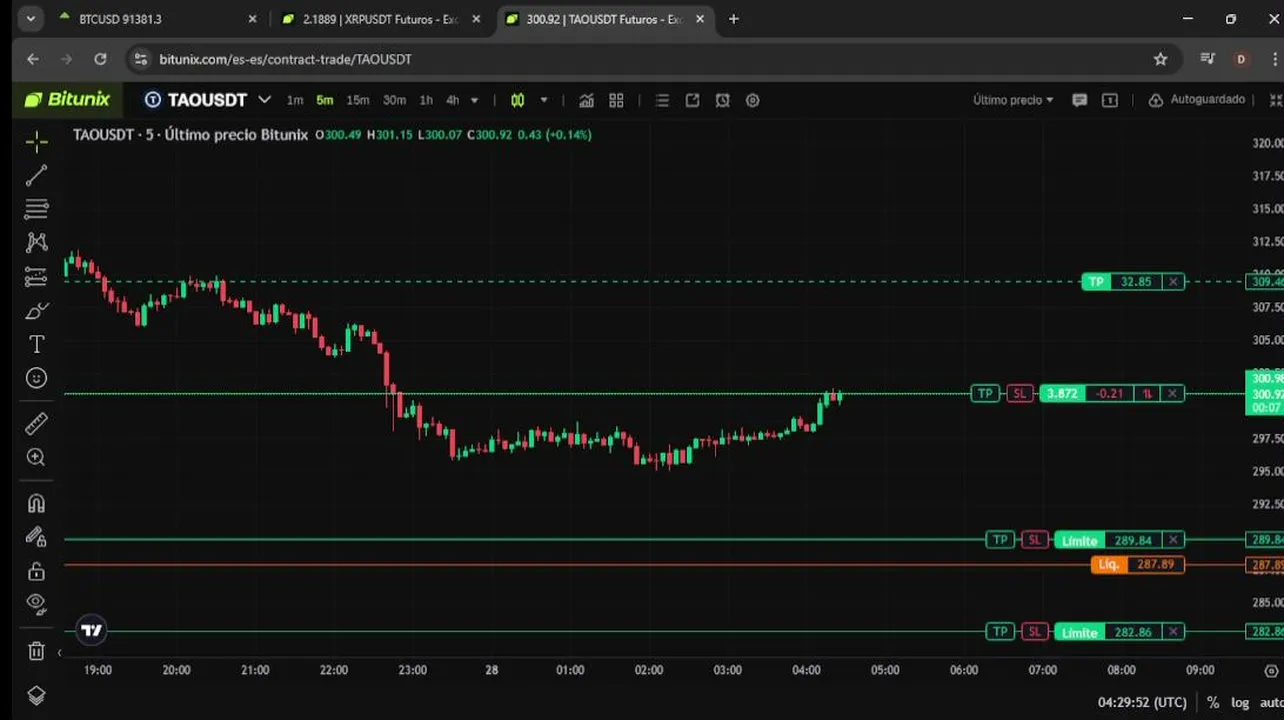Open the indicators panel

click(x=586, y=100)
